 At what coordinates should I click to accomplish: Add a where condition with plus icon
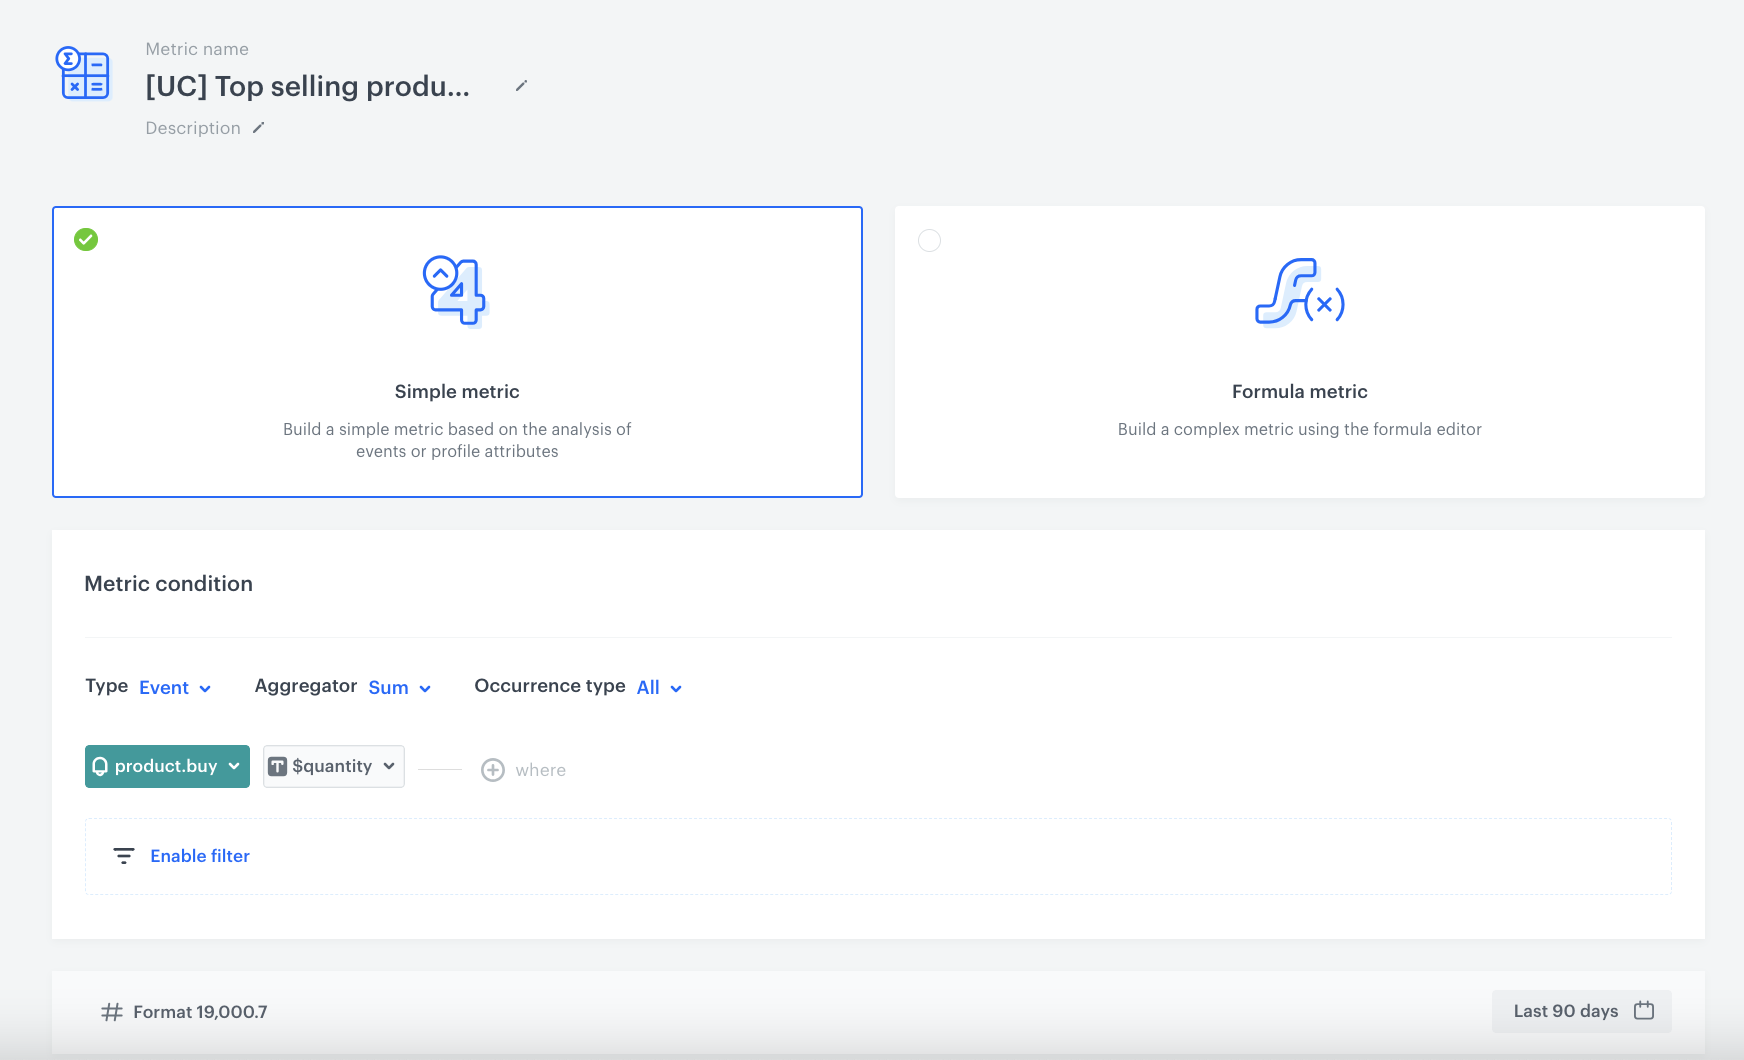(x=493, y=770)
